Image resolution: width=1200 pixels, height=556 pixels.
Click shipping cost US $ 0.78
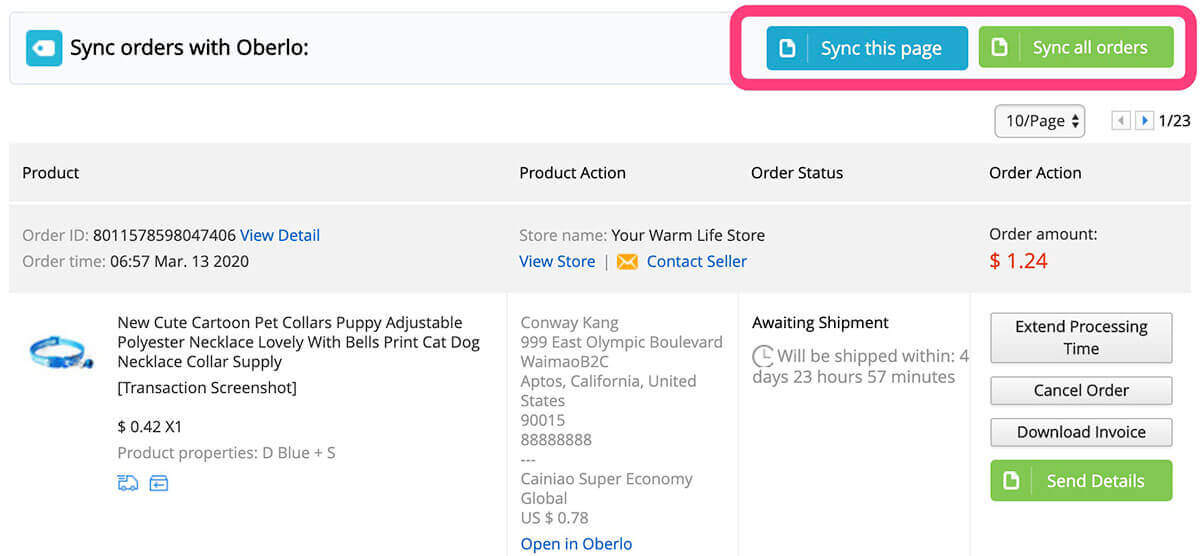555,518
